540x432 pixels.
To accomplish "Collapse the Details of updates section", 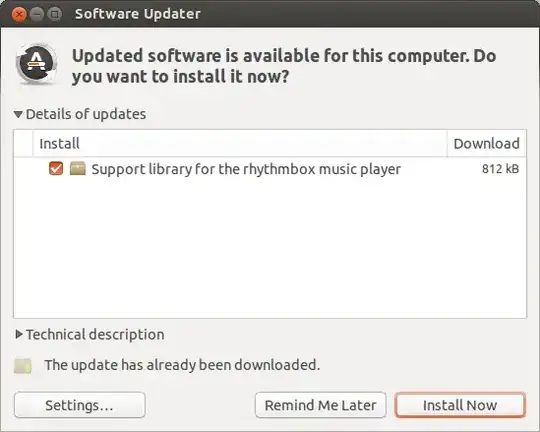I will pos(18,114).
